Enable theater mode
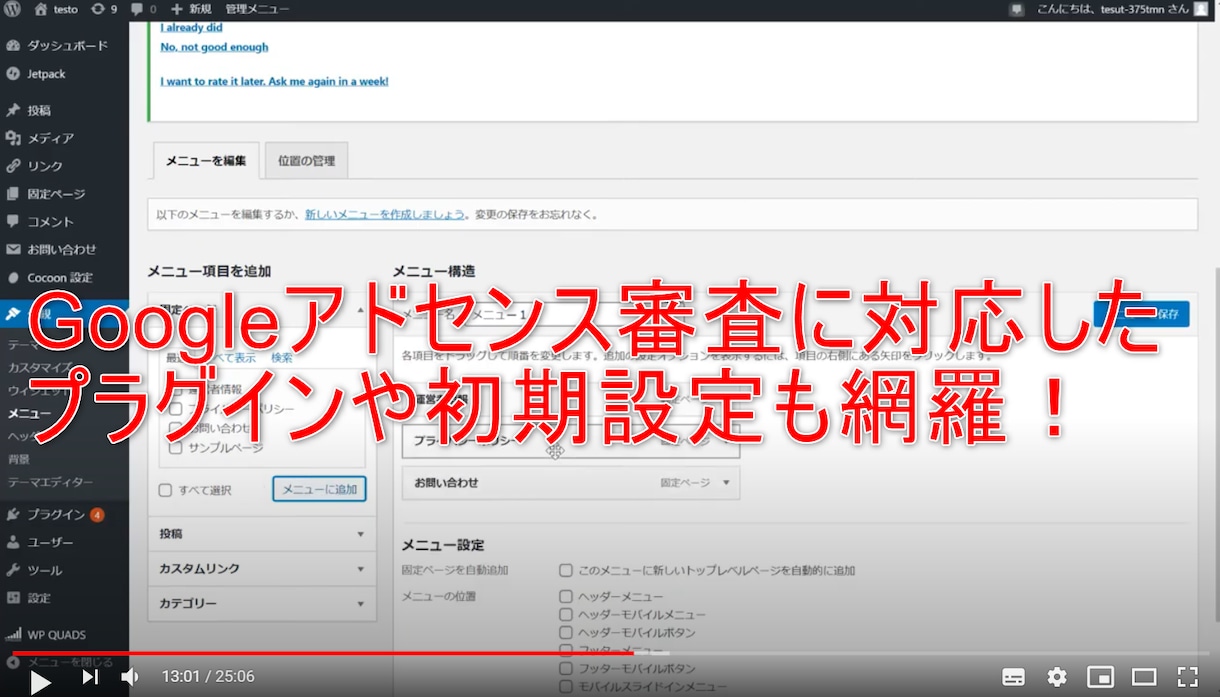The width and height of the screenshot is (1220, 697). pyautogui.click(x=1144, y=677)
